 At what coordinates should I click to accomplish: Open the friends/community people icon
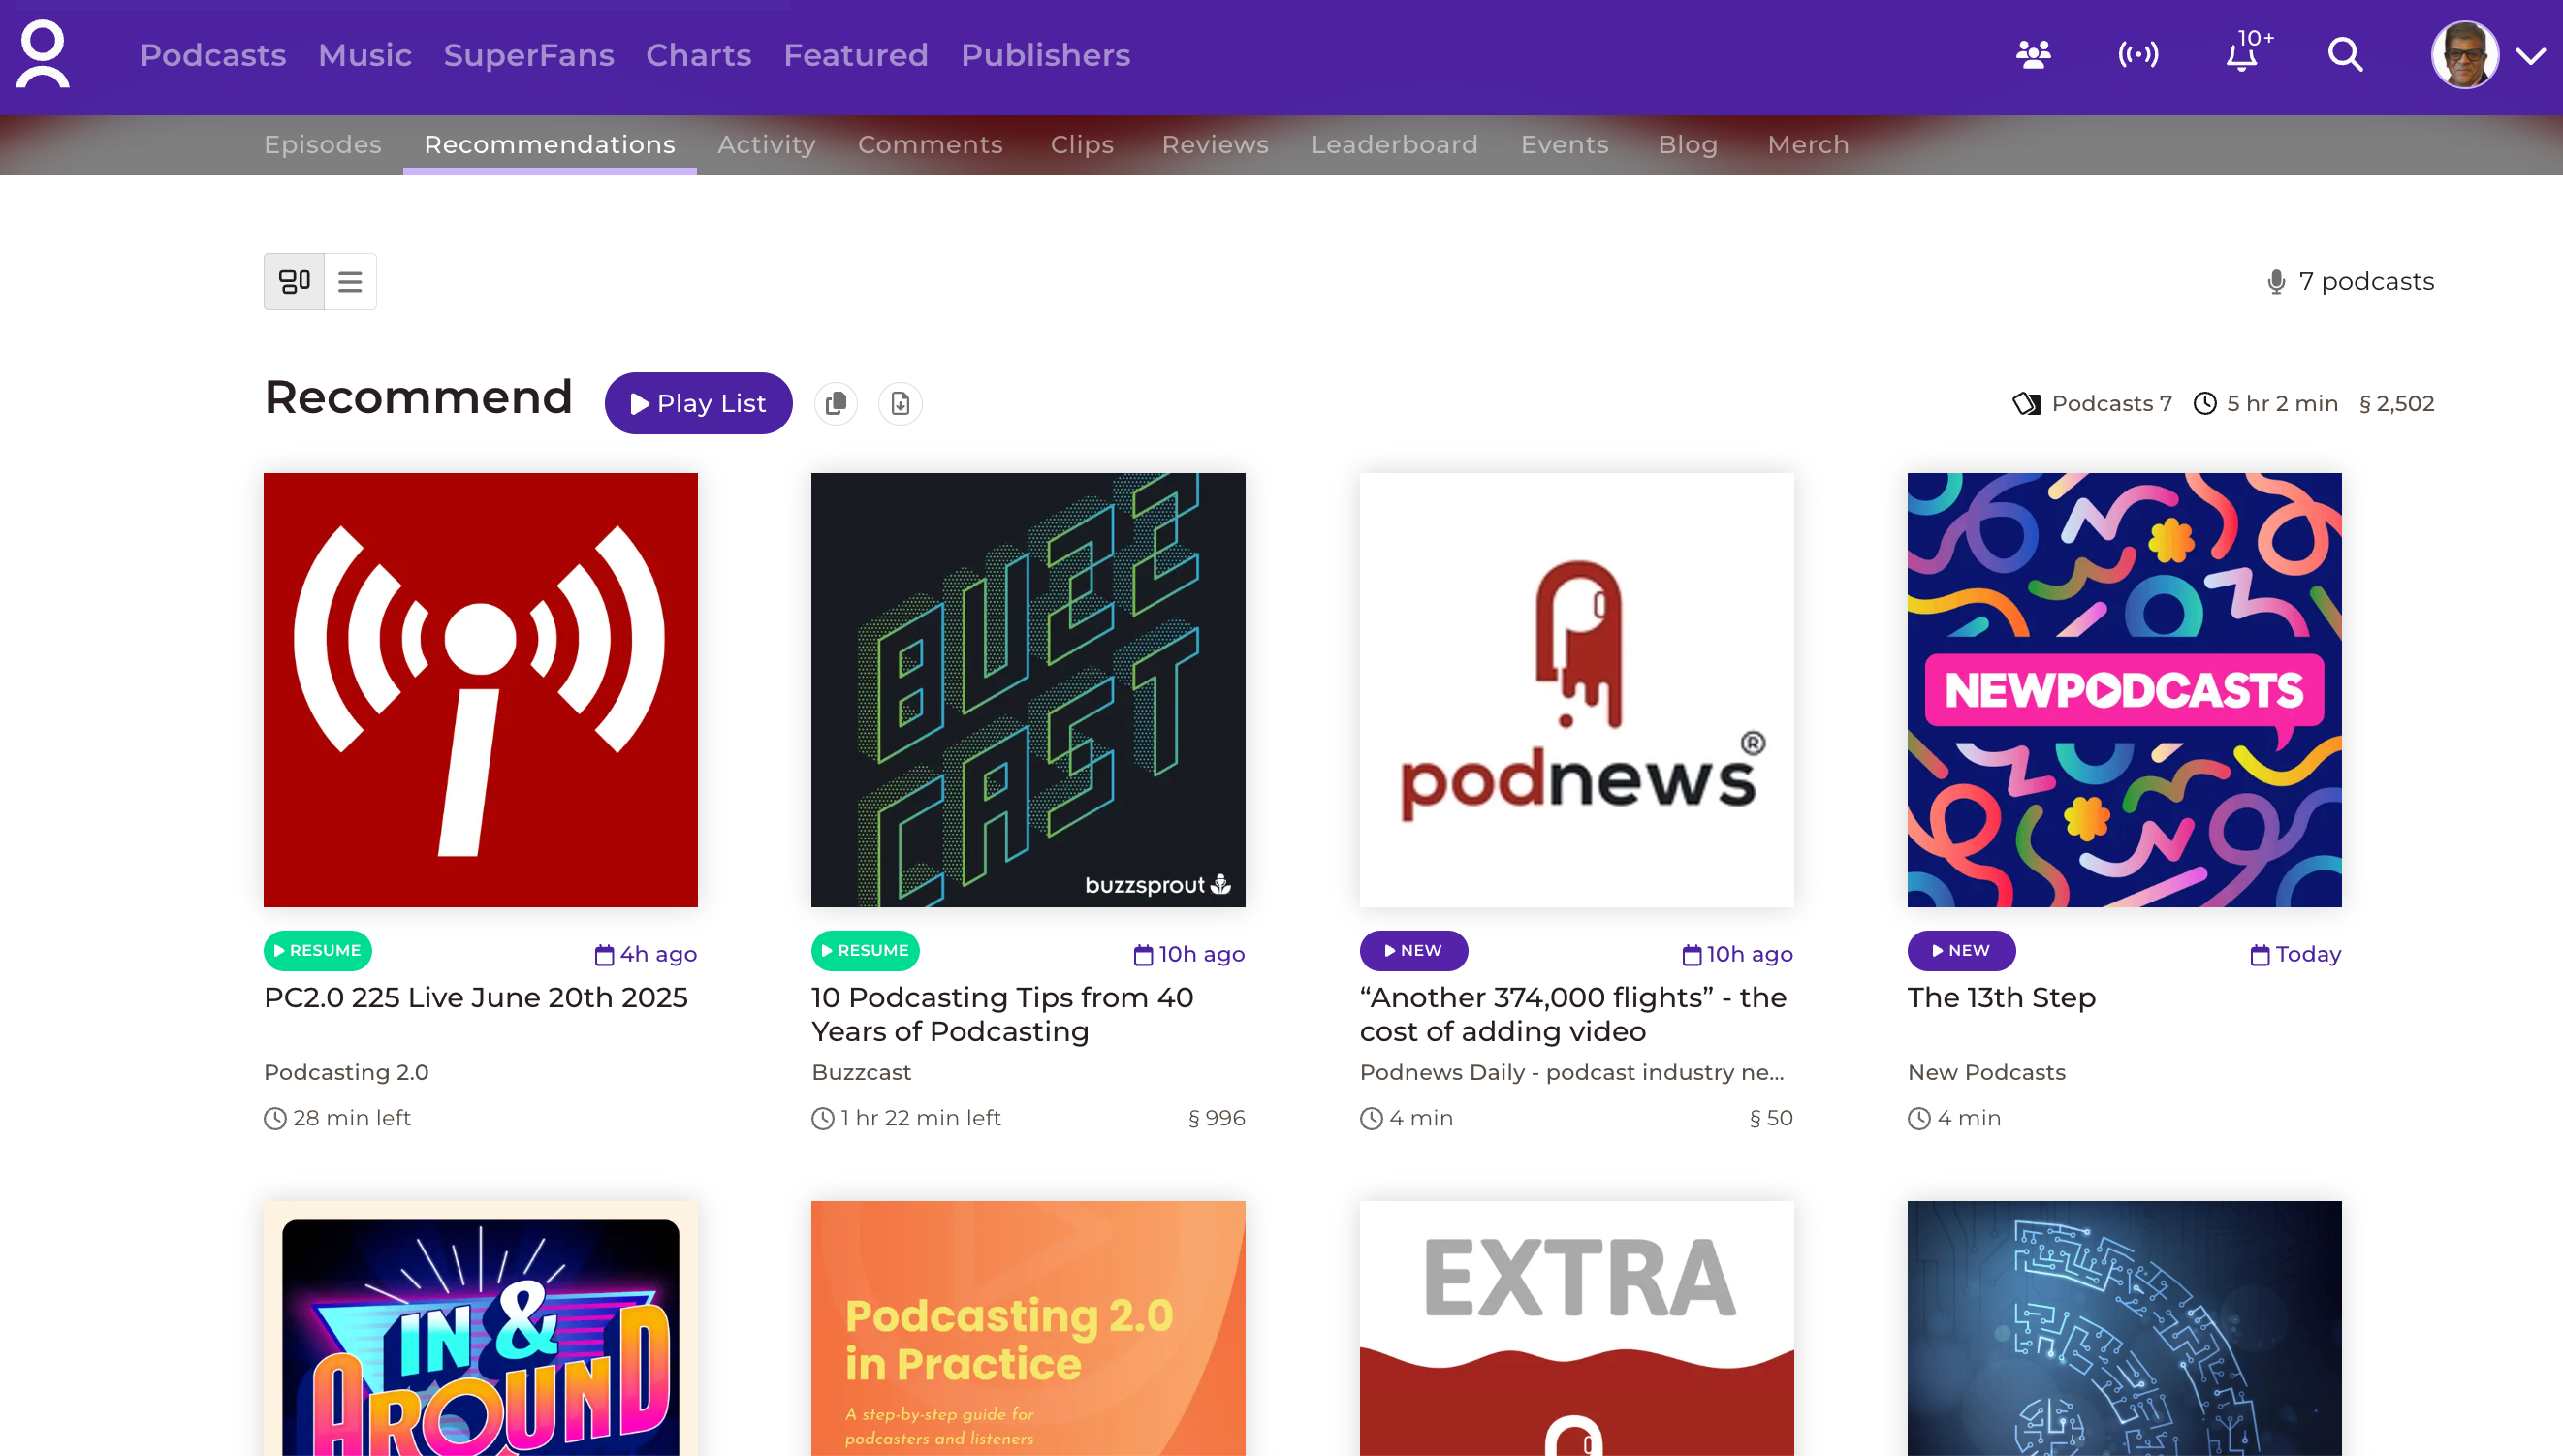pyautogui.click(x=2033, y=54)
